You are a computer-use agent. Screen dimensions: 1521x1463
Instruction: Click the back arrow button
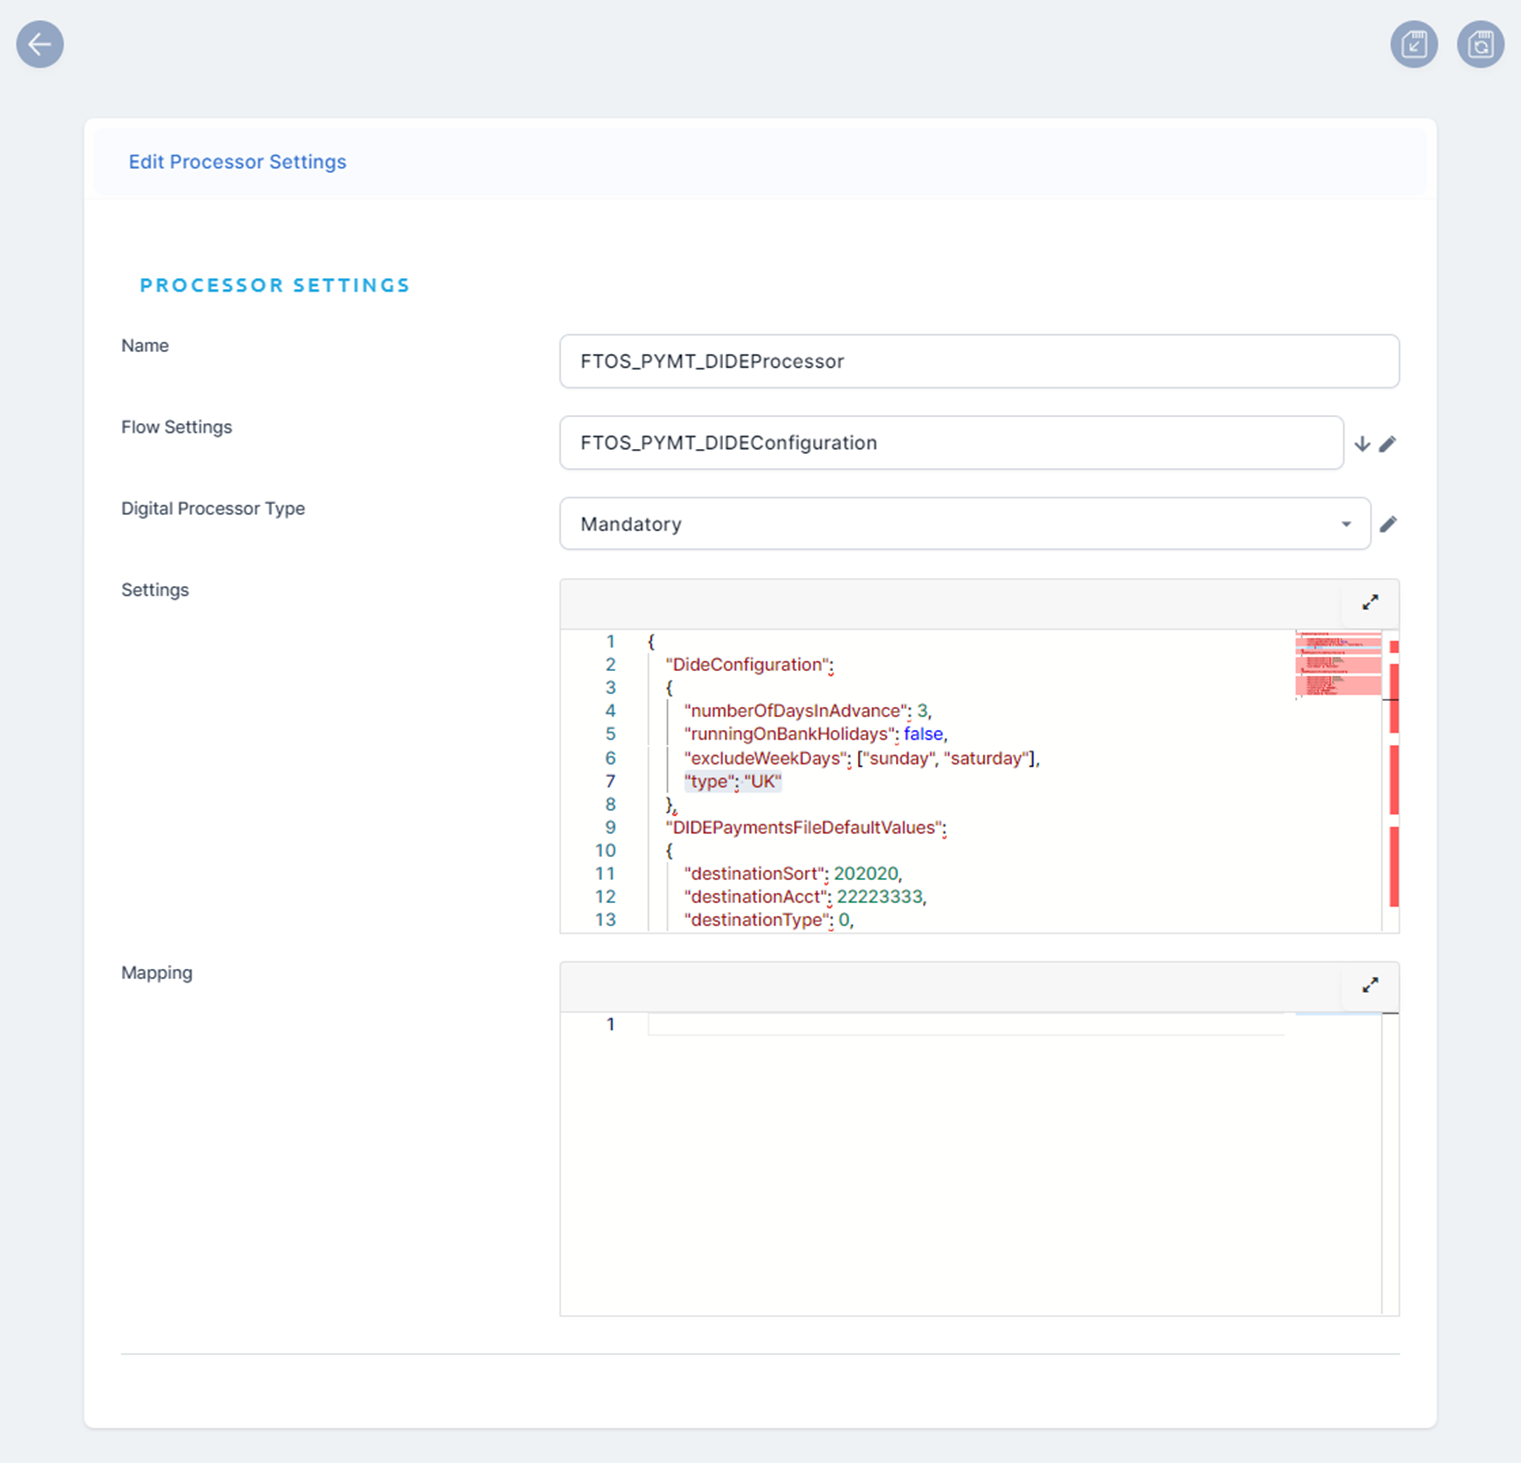click(x=40, y=45)
